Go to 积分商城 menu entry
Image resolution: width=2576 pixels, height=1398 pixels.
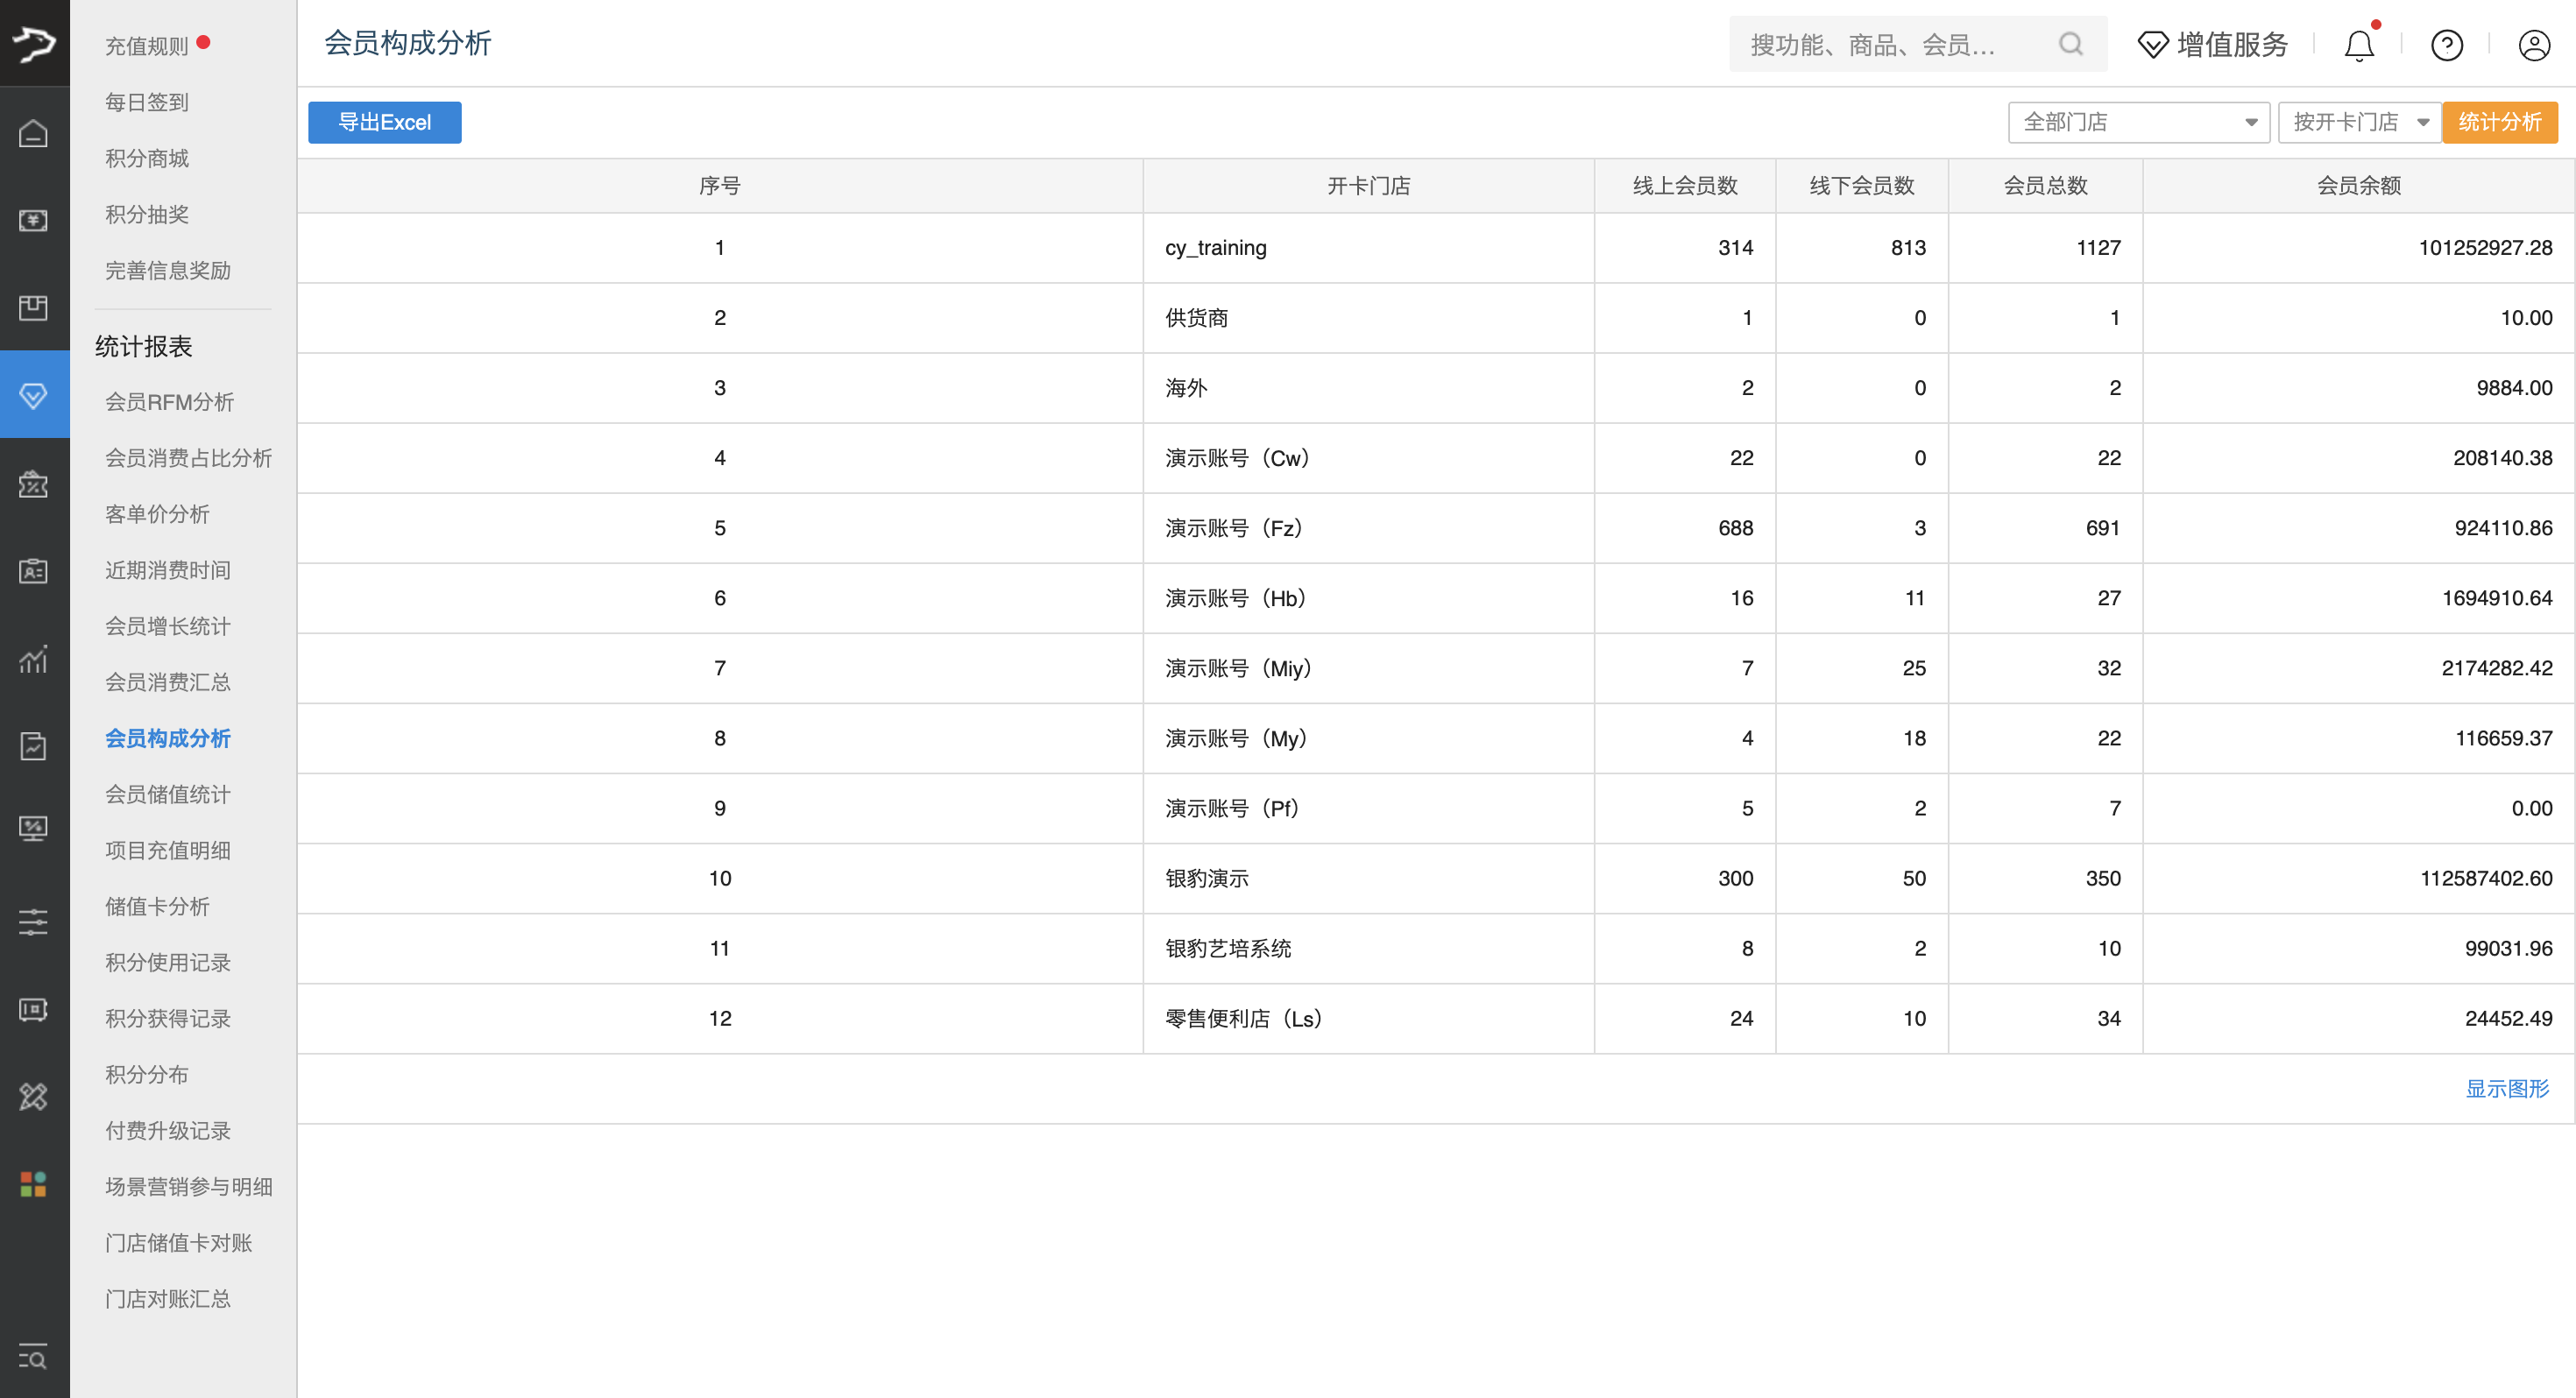coord(146,158)
